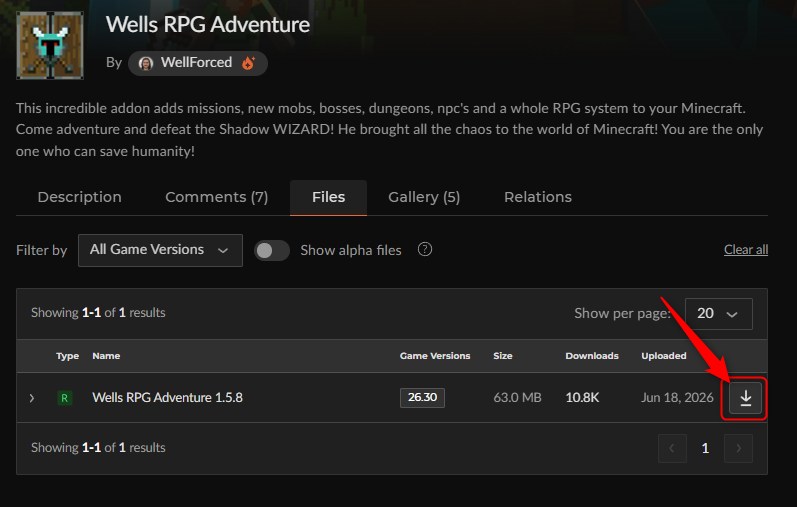Open the Wells RPG Adventure project logo

point(50,45)
